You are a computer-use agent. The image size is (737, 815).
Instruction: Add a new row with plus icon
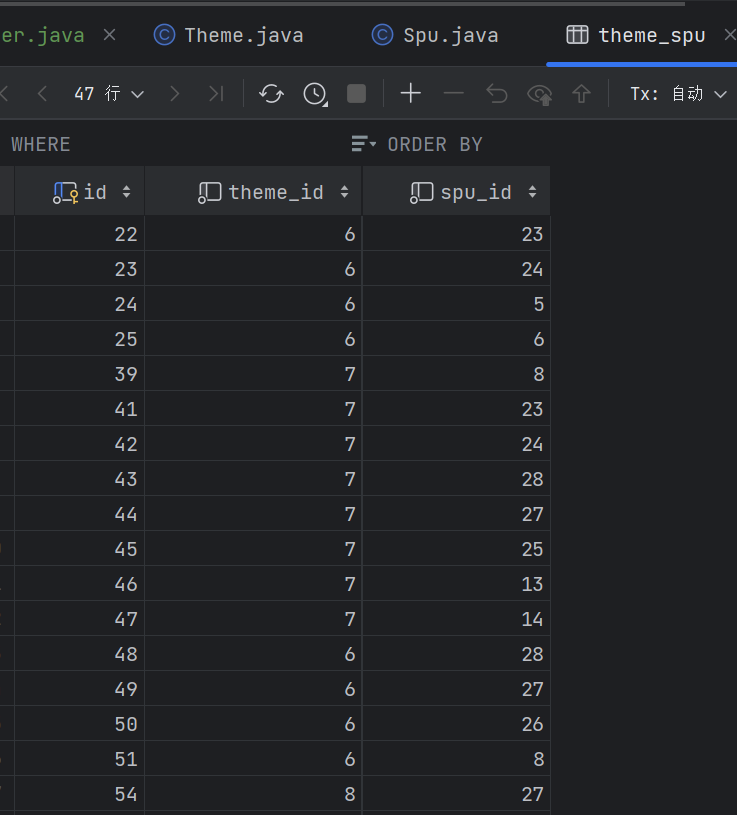pyautogui.click(x=411, y=94)
